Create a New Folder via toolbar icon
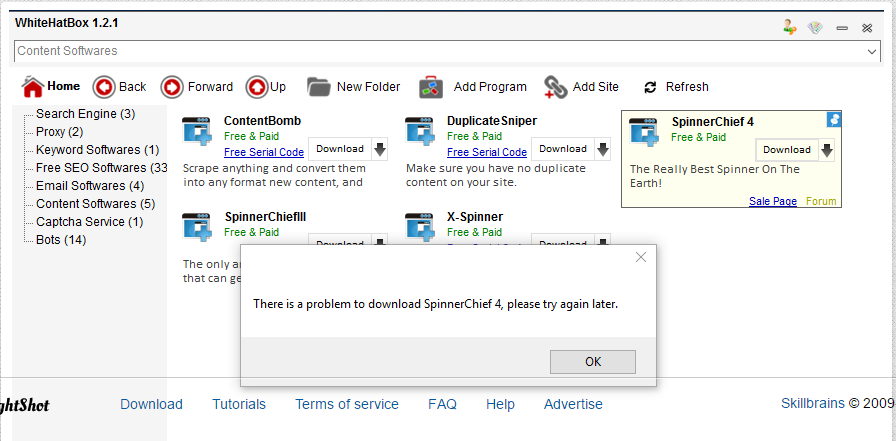The image size is (896, 441). coord(319,87)
